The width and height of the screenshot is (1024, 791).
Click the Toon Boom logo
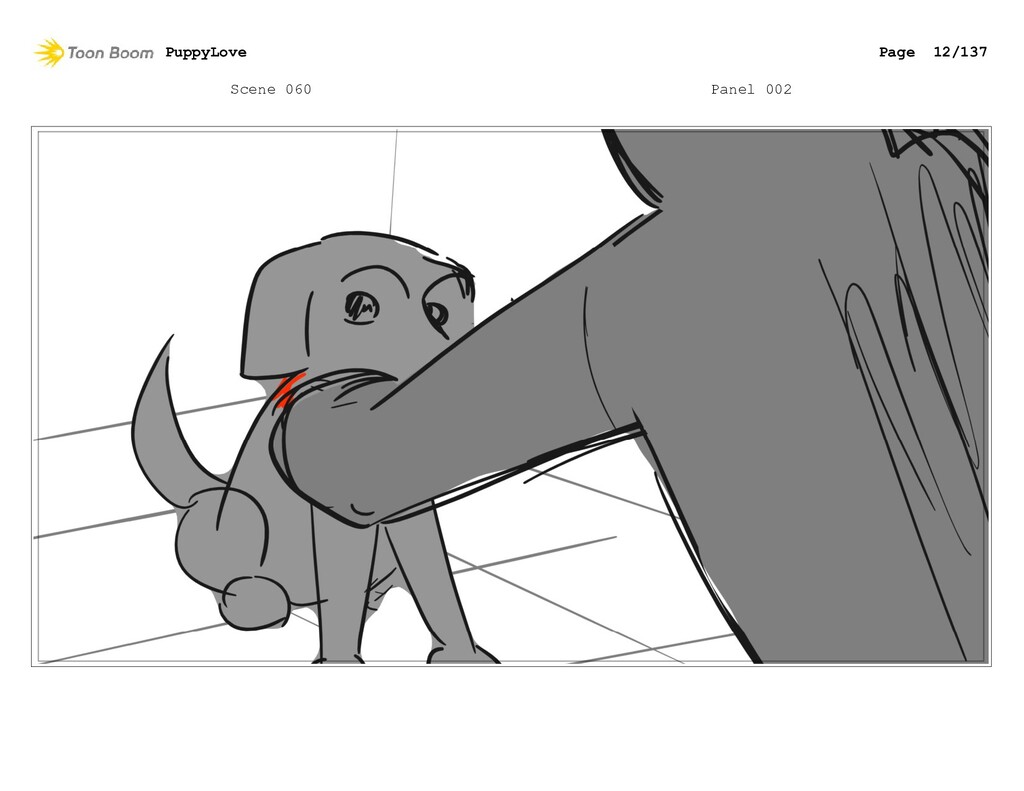pos(94,52)
